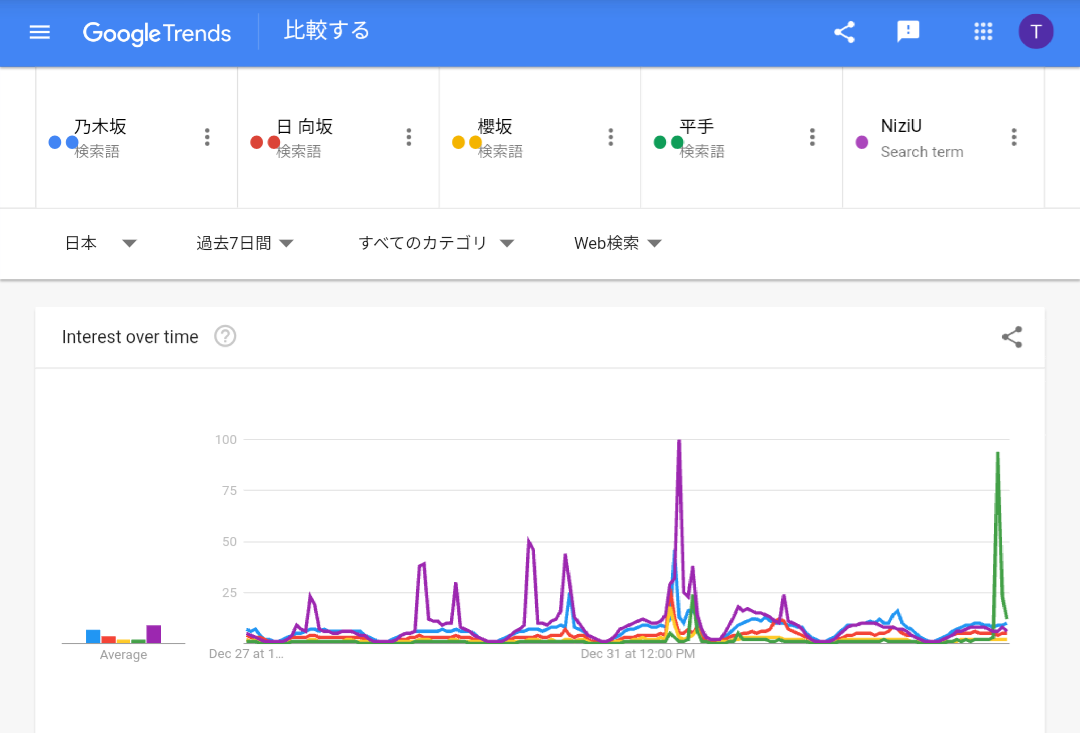Expand the 日本 region dropdown
The image size is (1080, 733).
point(100,243)
